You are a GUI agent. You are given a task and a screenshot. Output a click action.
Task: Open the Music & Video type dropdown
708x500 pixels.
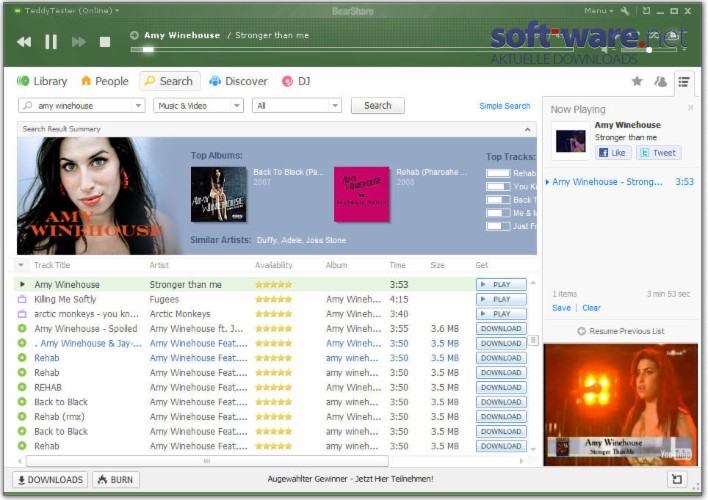[198, 106]
